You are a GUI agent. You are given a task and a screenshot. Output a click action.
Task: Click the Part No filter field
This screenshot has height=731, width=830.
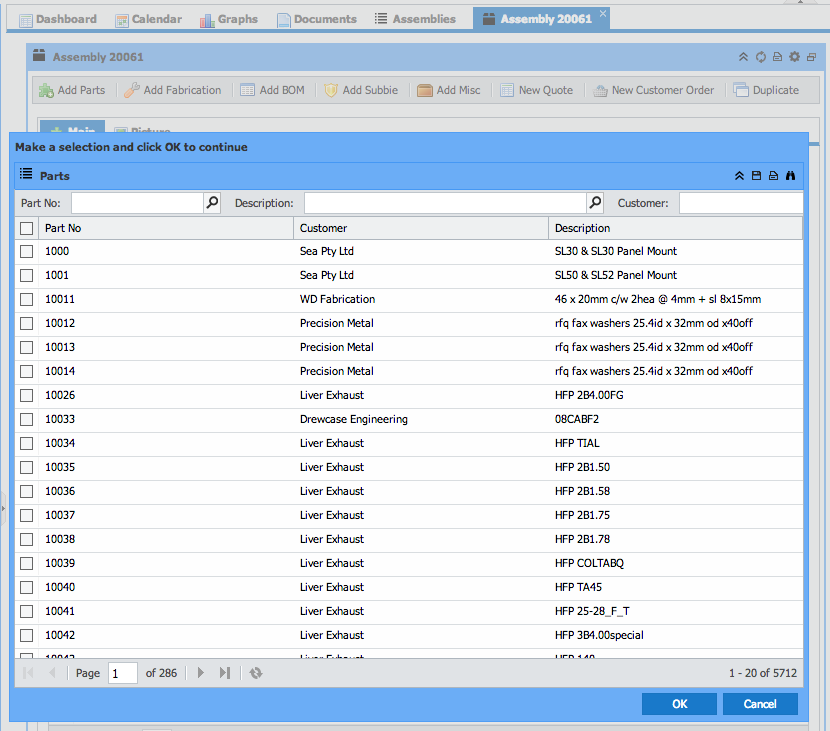pyautogui.click(x=138, y=203)
